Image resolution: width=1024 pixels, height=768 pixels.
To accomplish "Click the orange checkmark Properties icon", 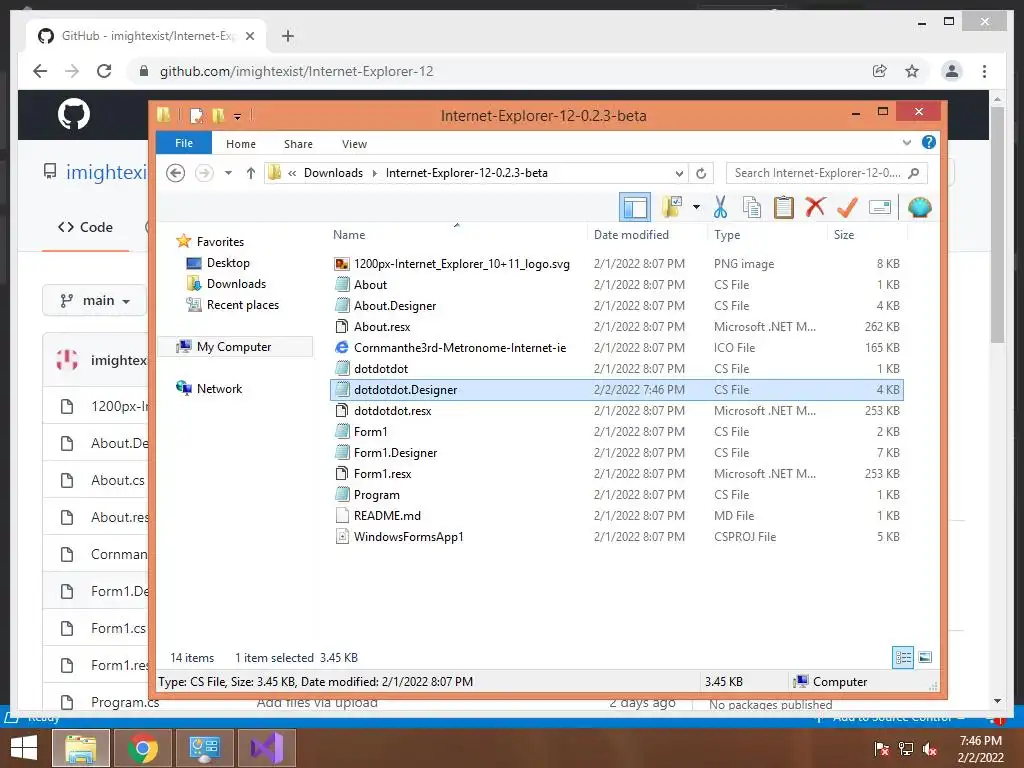I will 847,207.
